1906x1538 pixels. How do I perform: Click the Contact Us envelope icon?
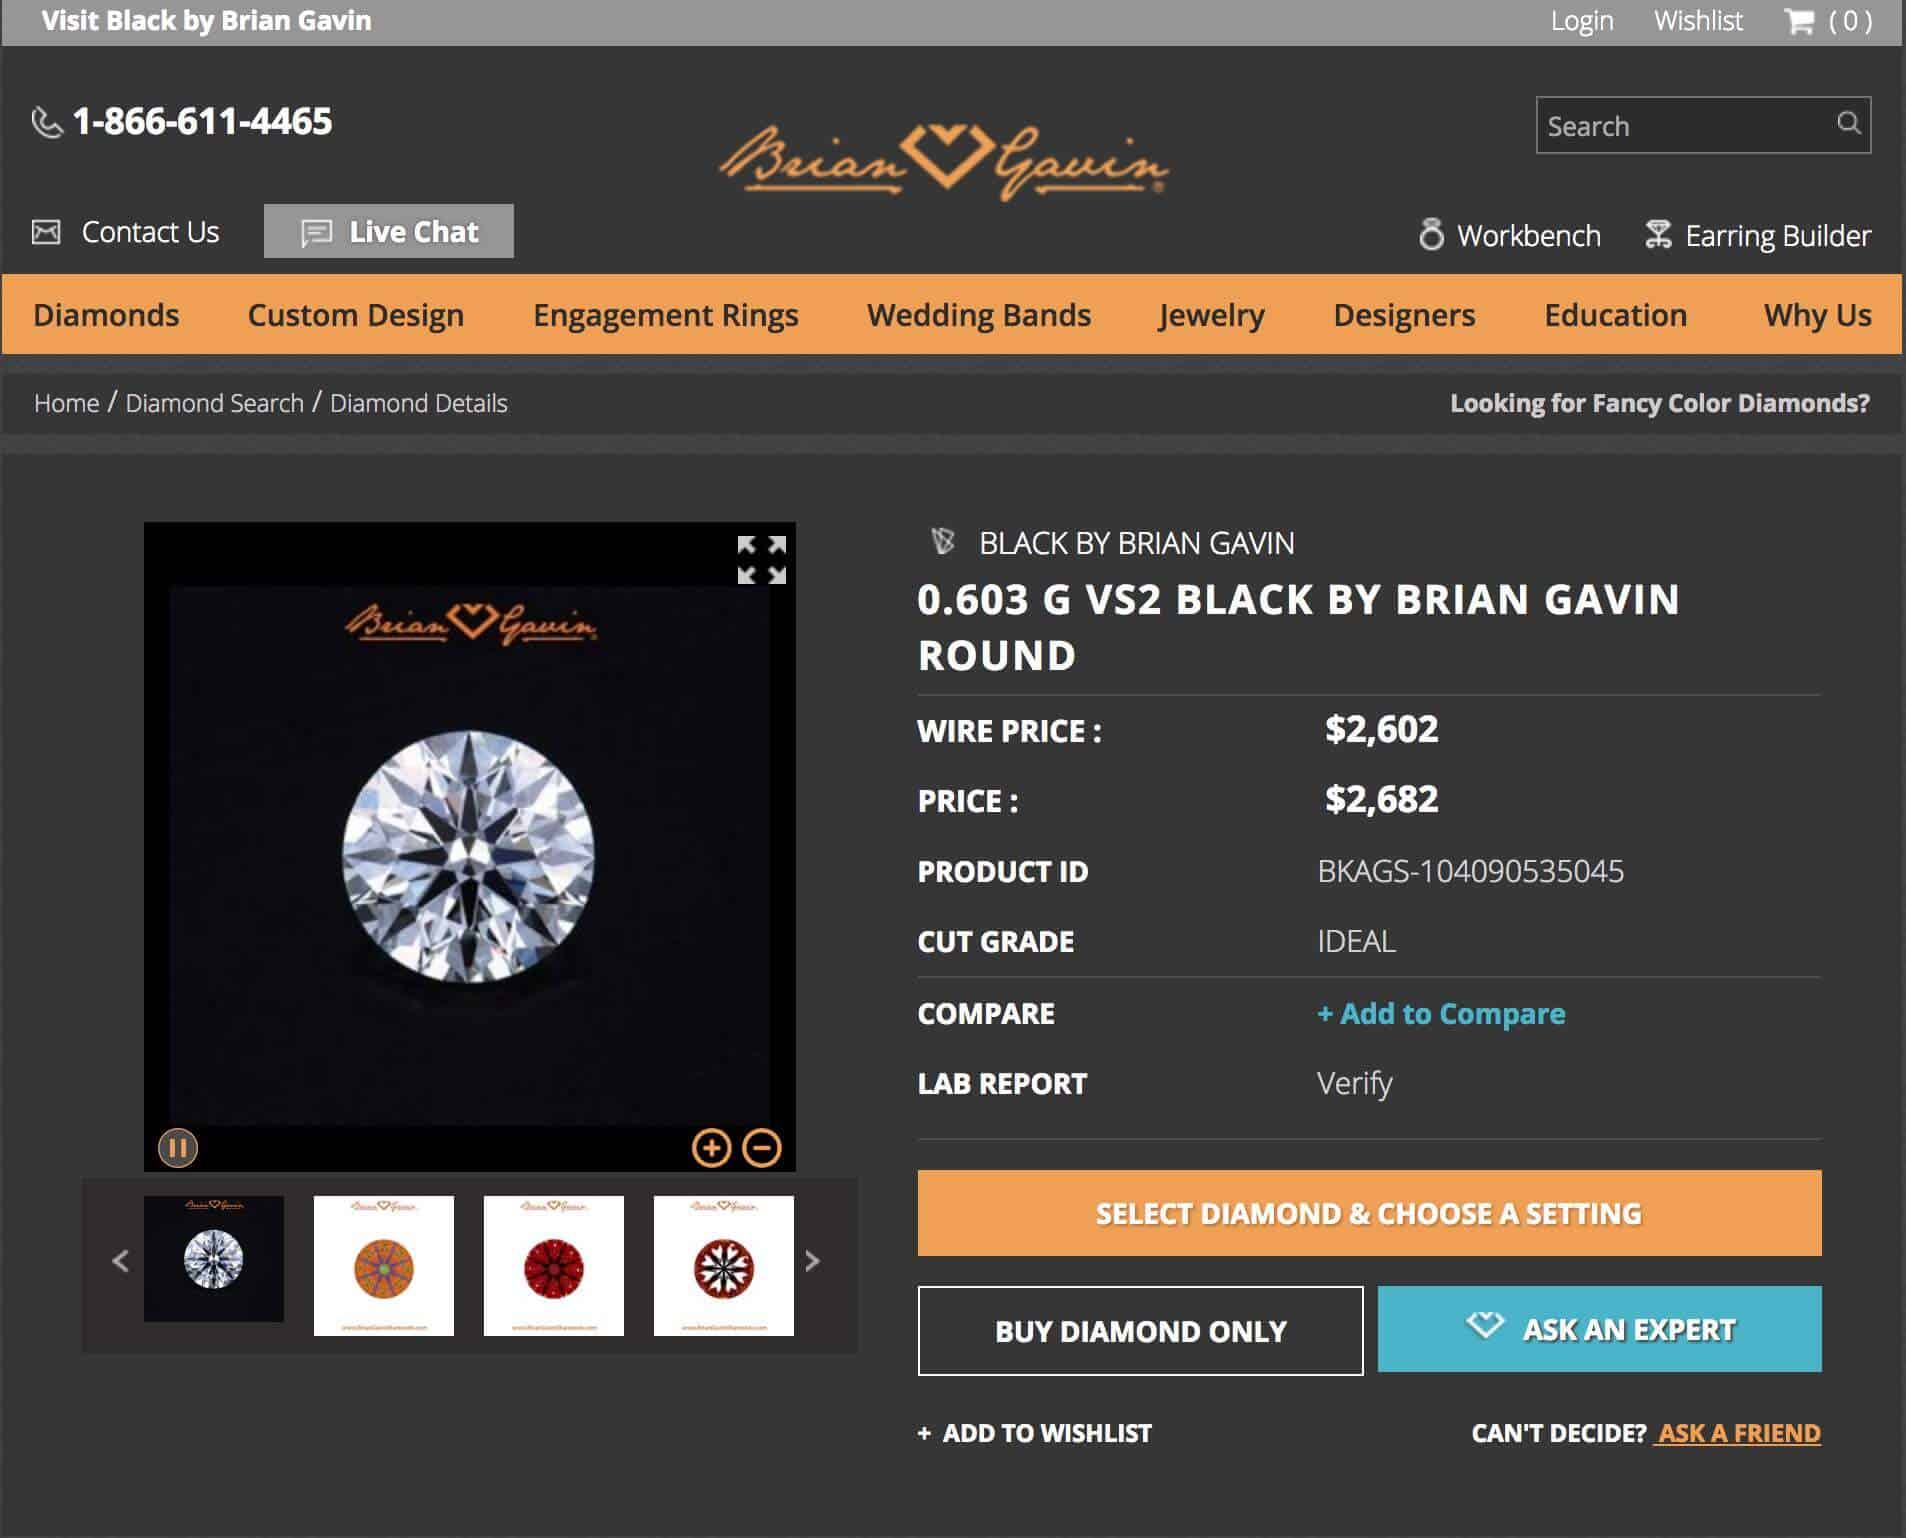[46, 232]
